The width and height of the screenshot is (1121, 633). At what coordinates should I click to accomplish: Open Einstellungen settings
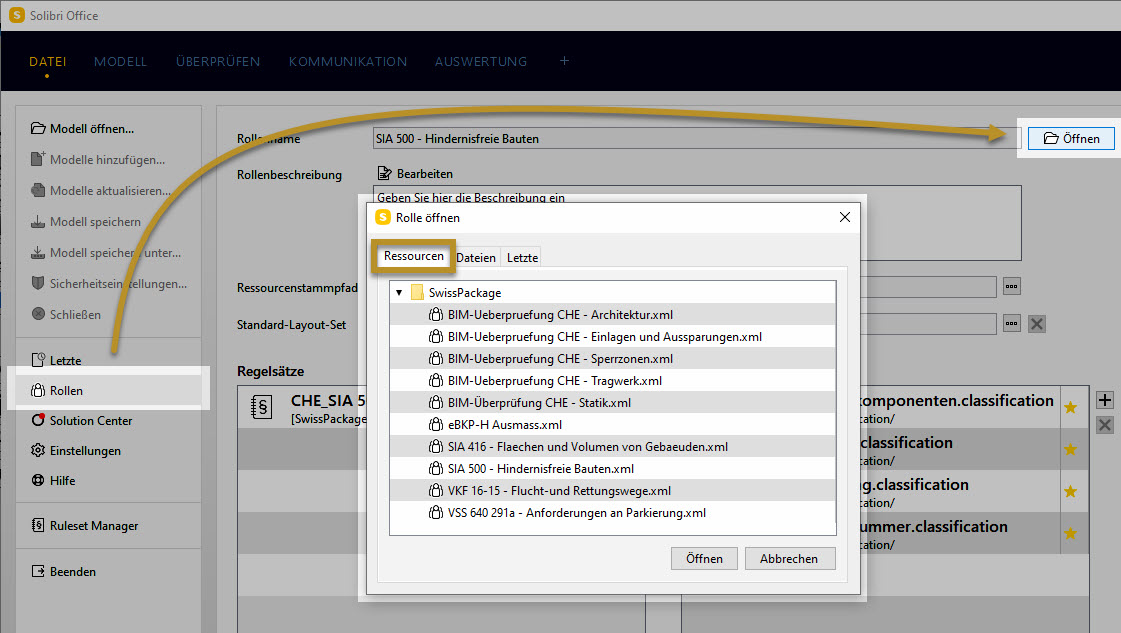point(76,451)
